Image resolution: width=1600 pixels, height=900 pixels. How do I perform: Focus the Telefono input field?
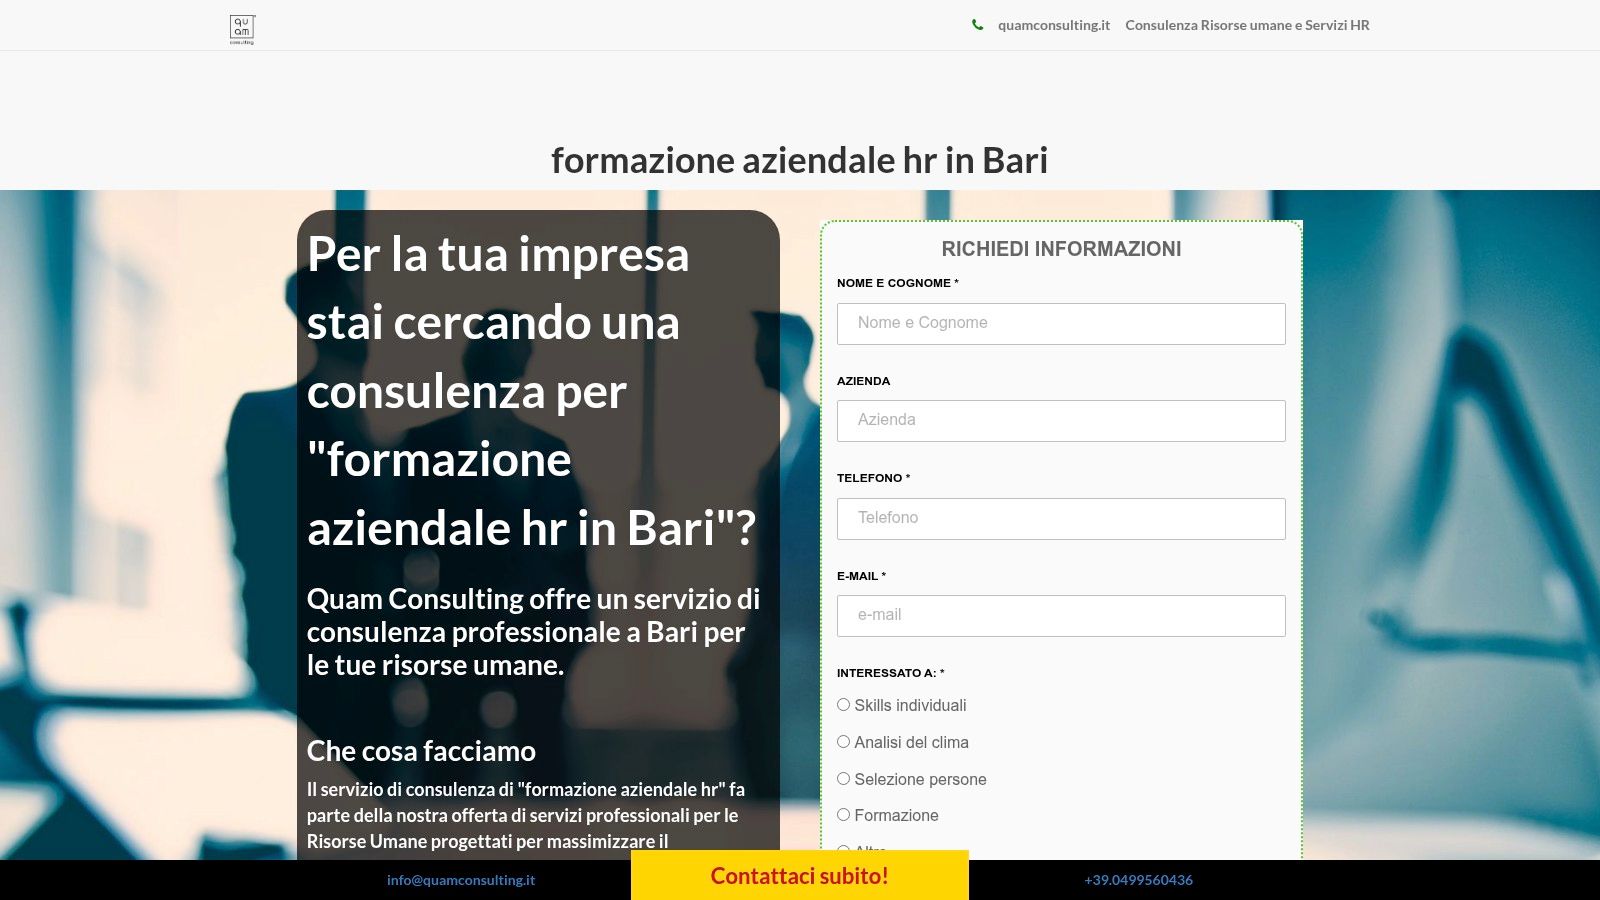pyautogui.click(x=1061, y=519)
